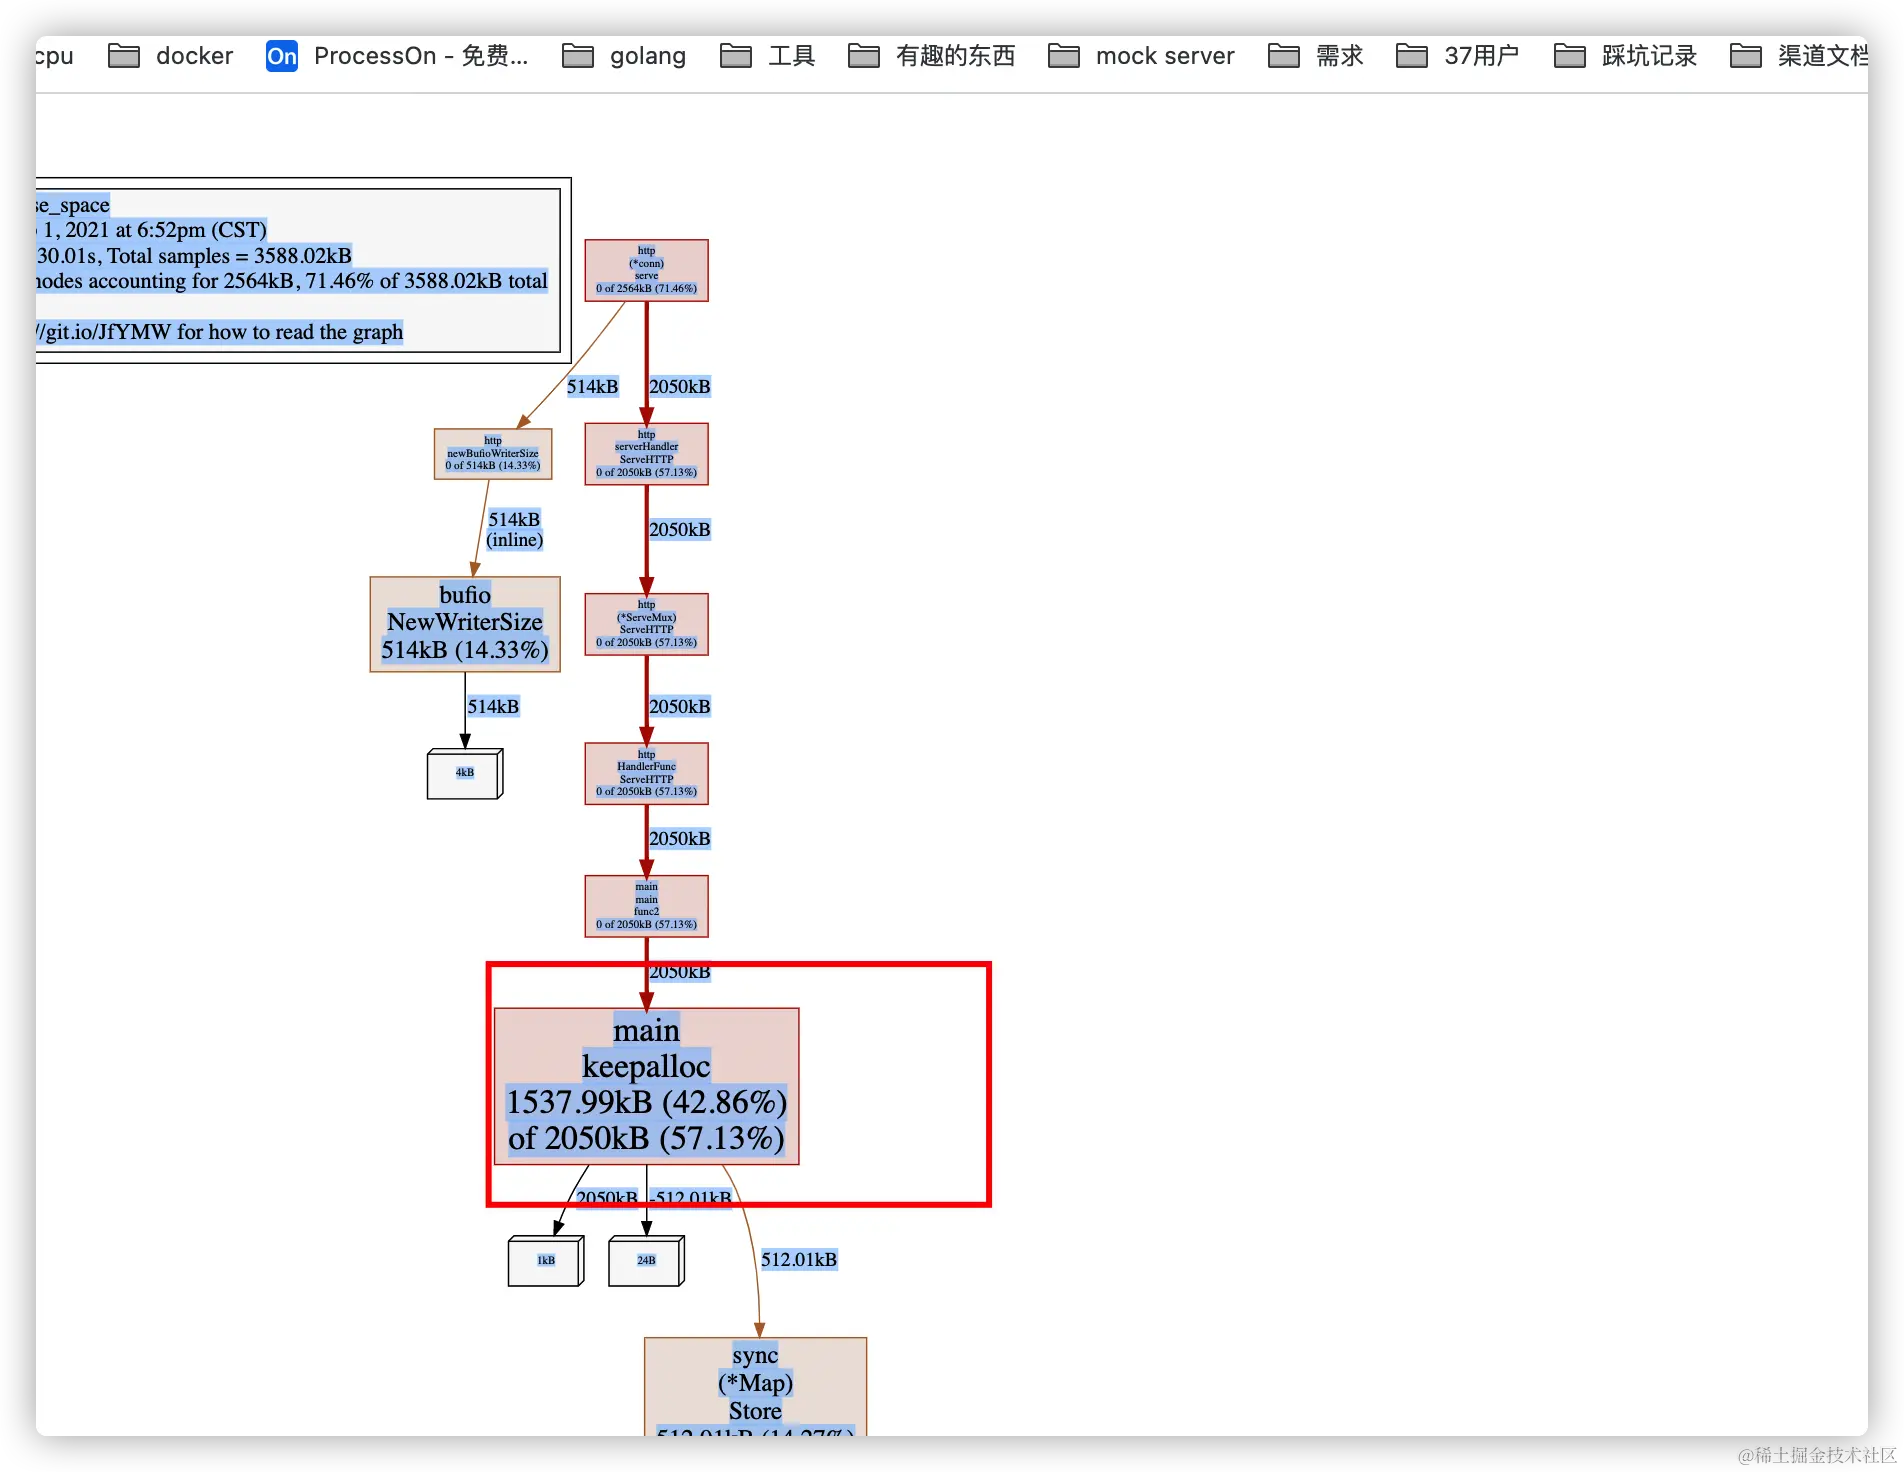This screenshot has width=1904, height=1472.
Task: Open the mock server folder icon
Action: pyautogui.click(x=1064, y=56)
